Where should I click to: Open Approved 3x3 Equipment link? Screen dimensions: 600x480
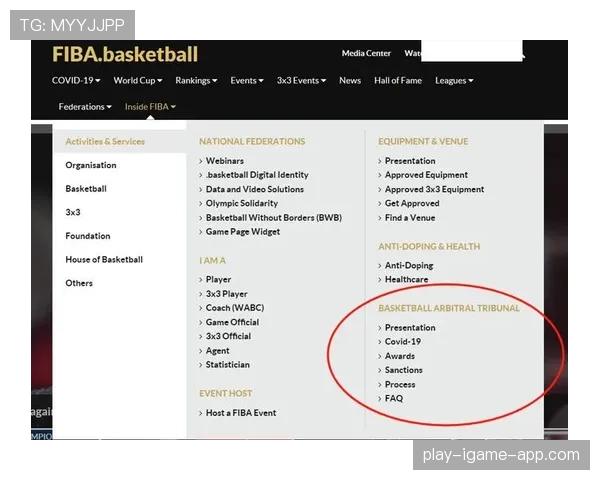point(434,189)
